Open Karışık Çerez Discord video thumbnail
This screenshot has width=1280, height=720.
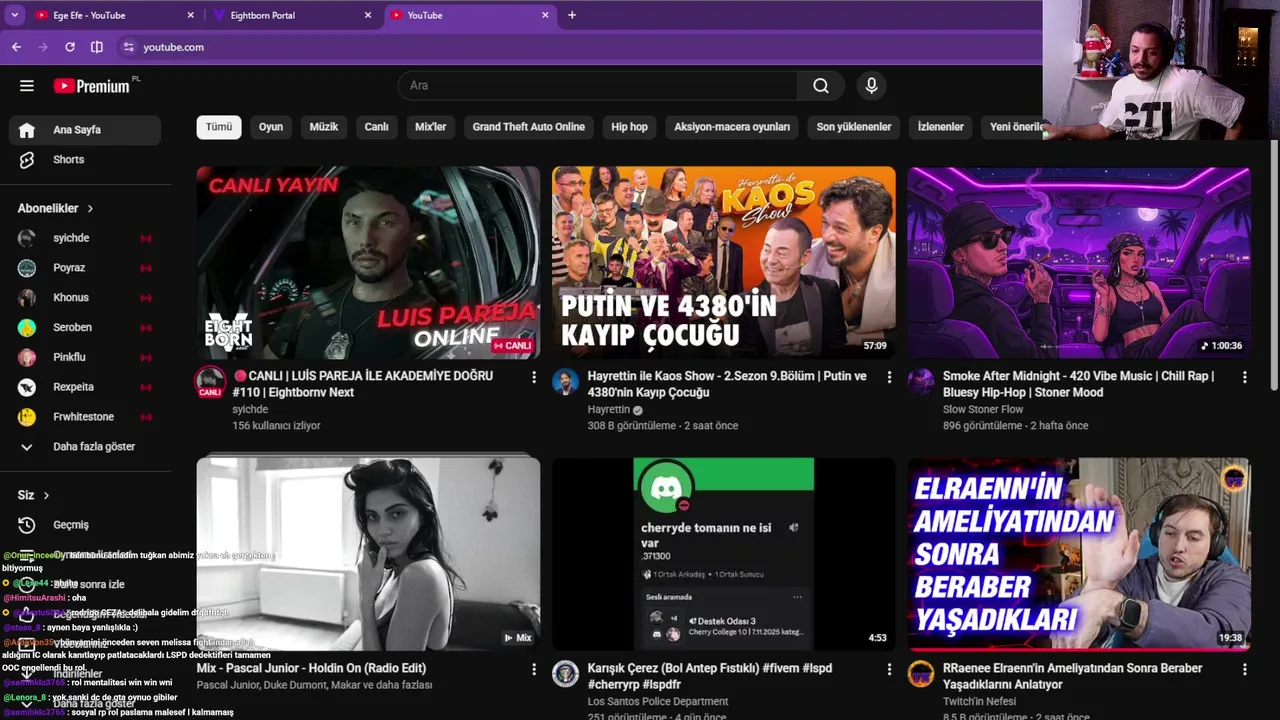tap(724, 554)
